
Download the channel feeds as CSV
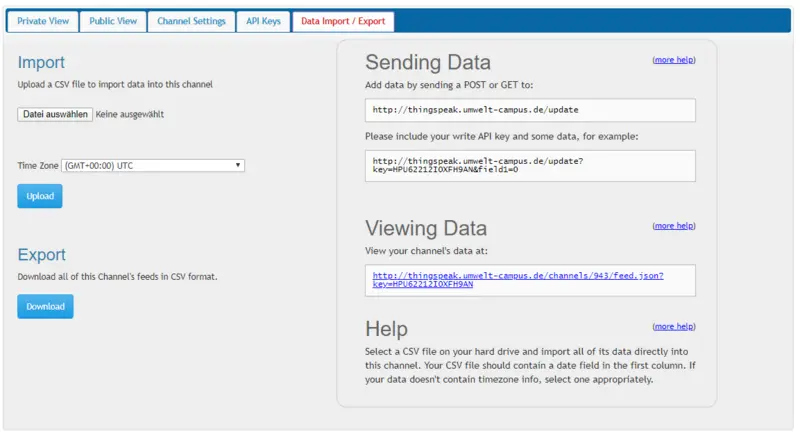click(45, 306)
